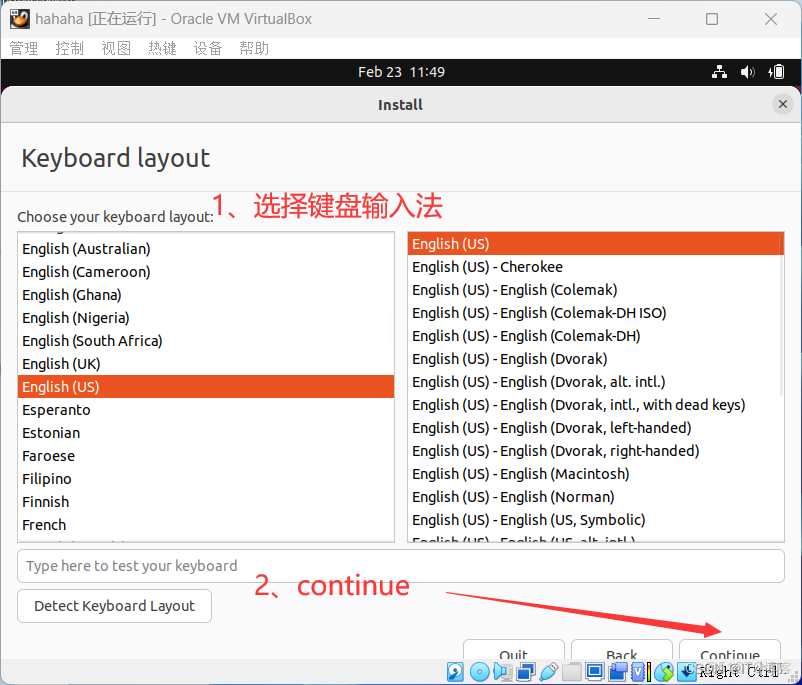Click the mouse integration icon in the status bar
Screen dimensions: 802x685
[663, 672]
